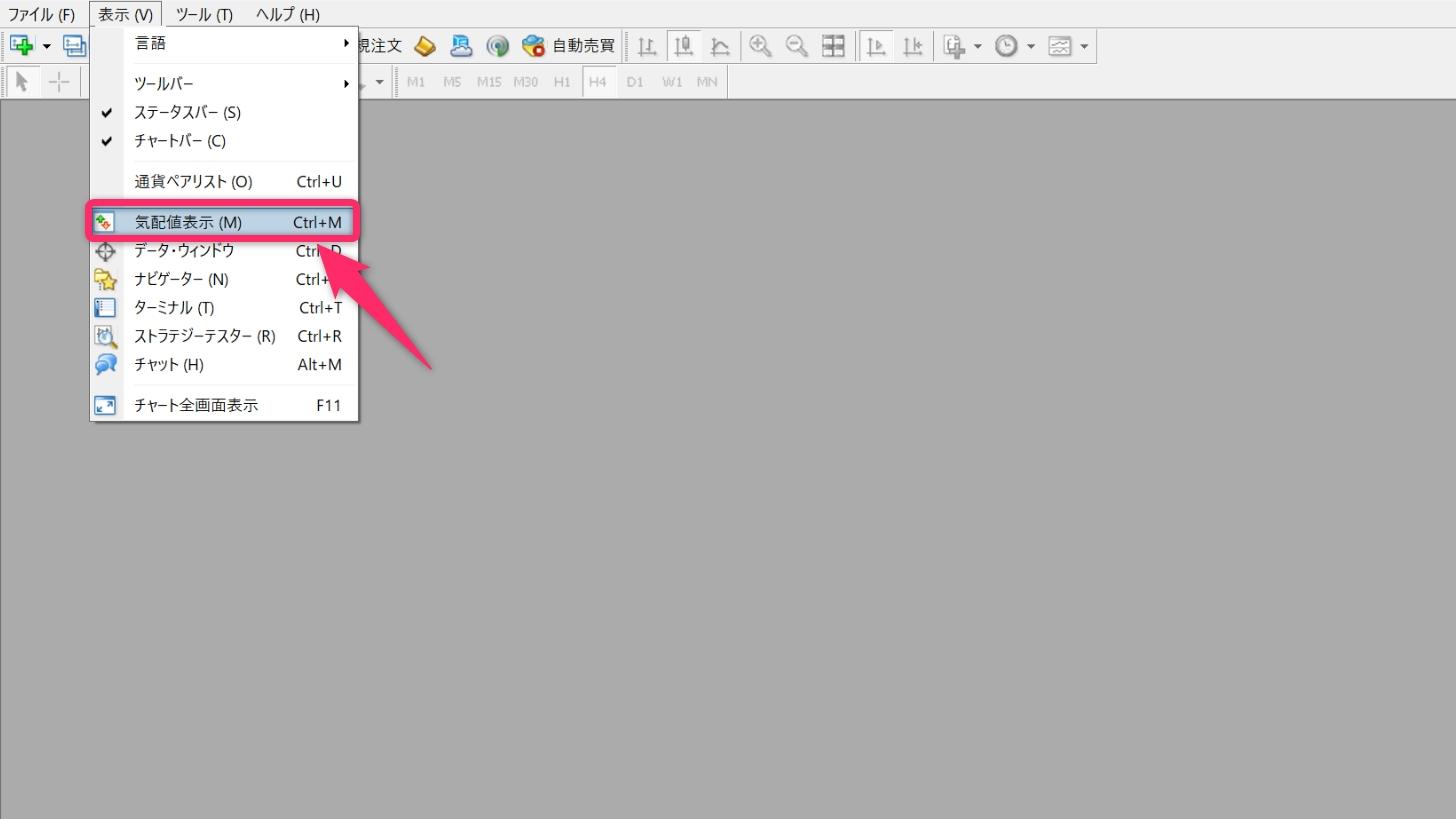Open the MetaQuotes Language Editor book icon
The height and width of the screenshot is (819, 1456).
pyautogui.click(x=425, y=46)
